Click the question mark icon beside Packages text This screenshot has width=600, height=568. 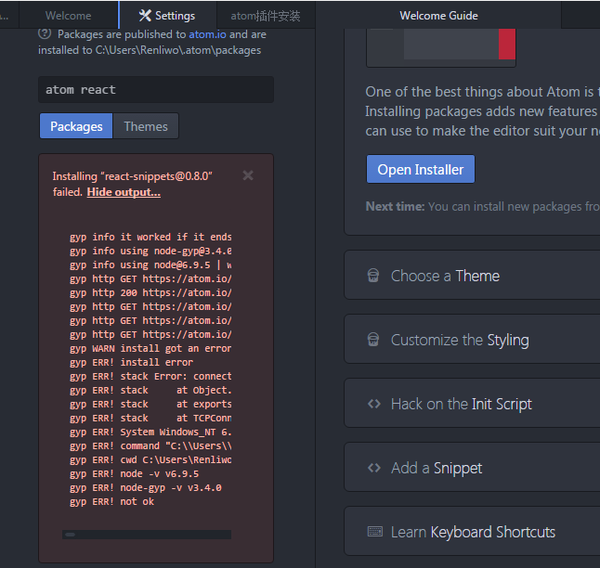(x=45, y=33)
